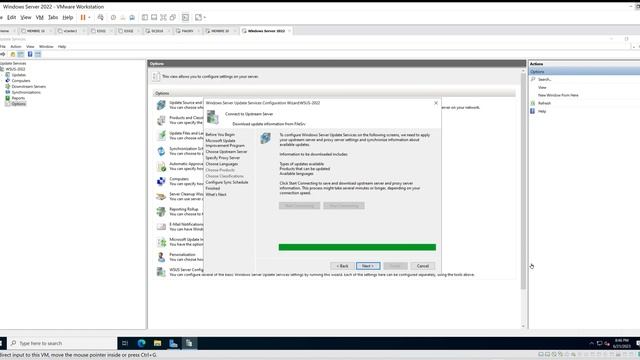Image resolution: width=640 pixels, height=360 pixels.
Task: Open the Computers option icon in Options list
Action: point(161,181)
